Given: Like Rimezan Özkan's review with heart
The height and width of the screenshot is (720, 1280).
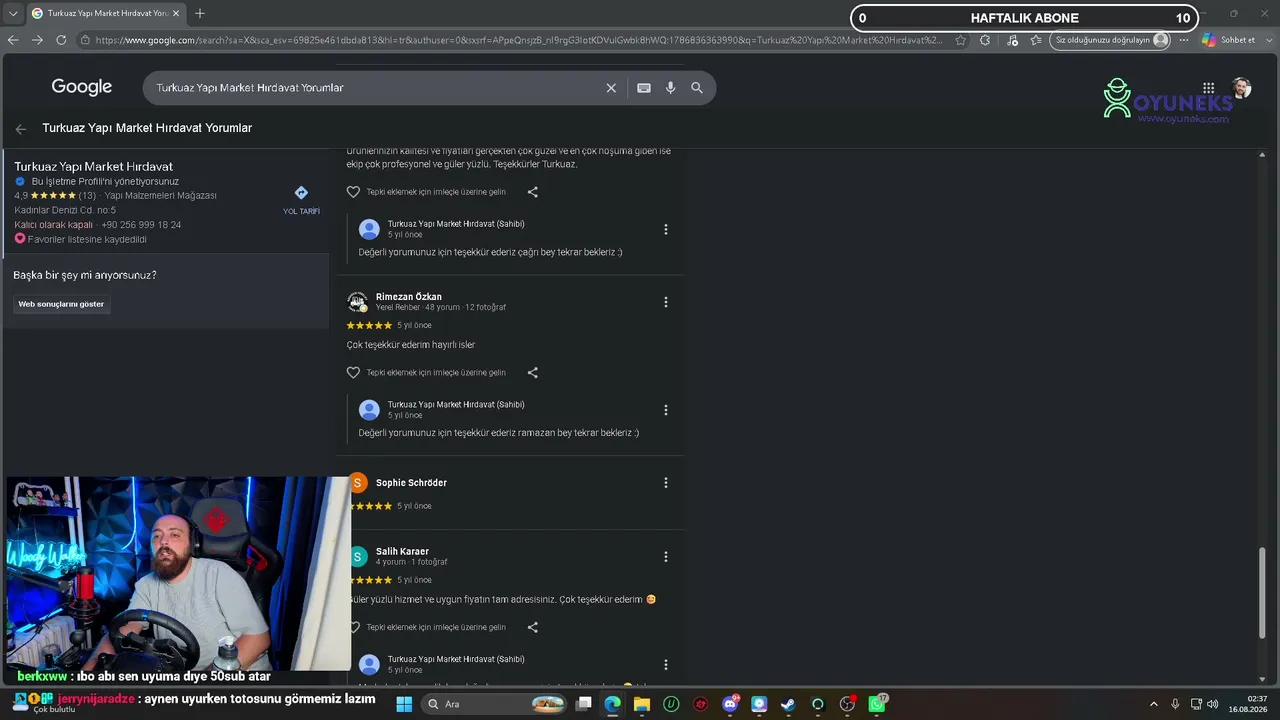Looking at the screenshot, I should point(353,373).
